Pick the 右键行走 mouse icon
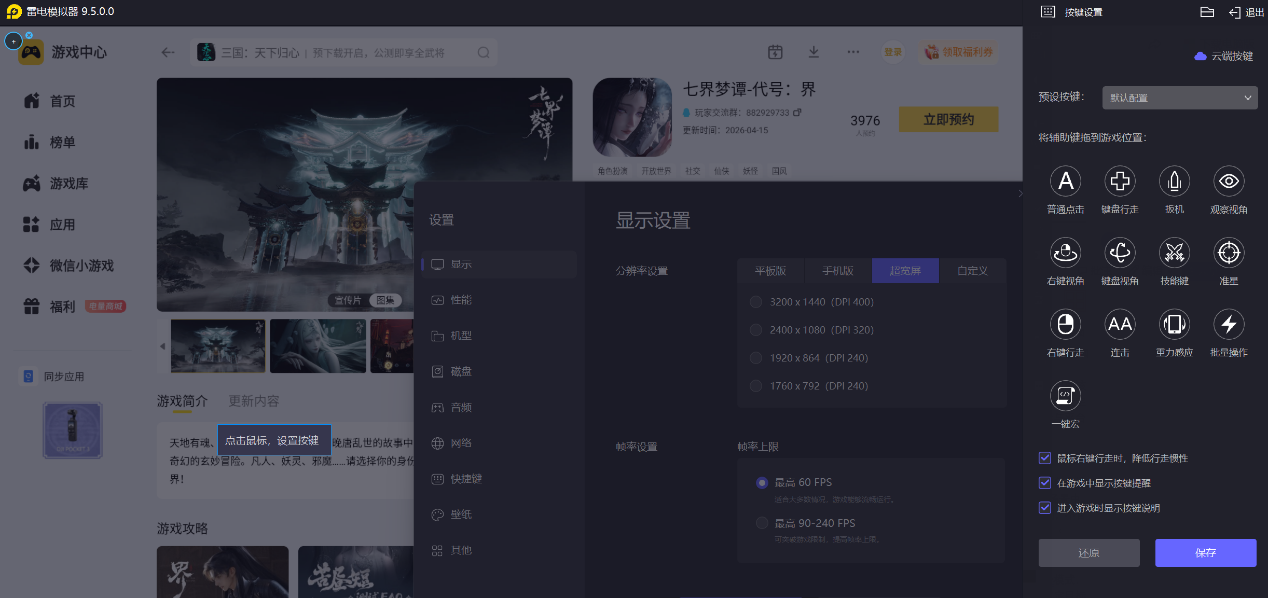 (1066, 324)
